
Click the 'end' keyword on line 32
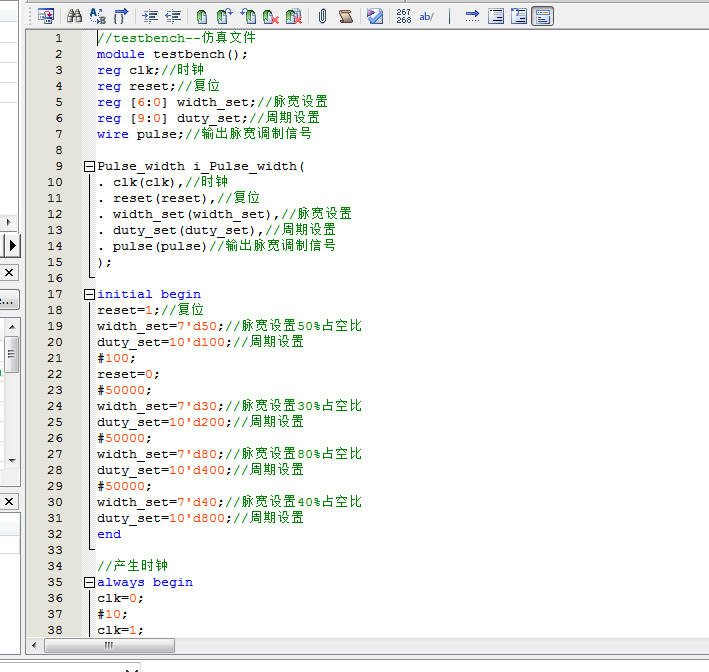click(109, 535)
